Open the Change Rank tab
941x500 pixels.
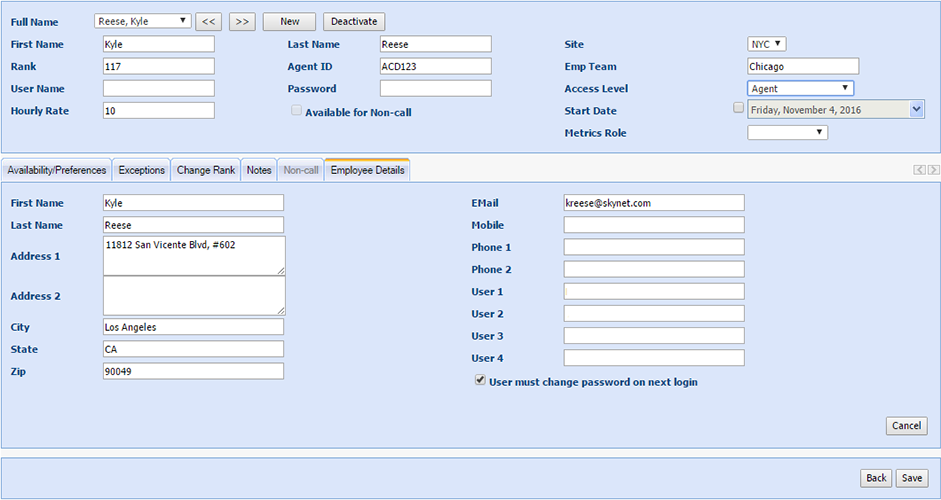click(206, 170)
